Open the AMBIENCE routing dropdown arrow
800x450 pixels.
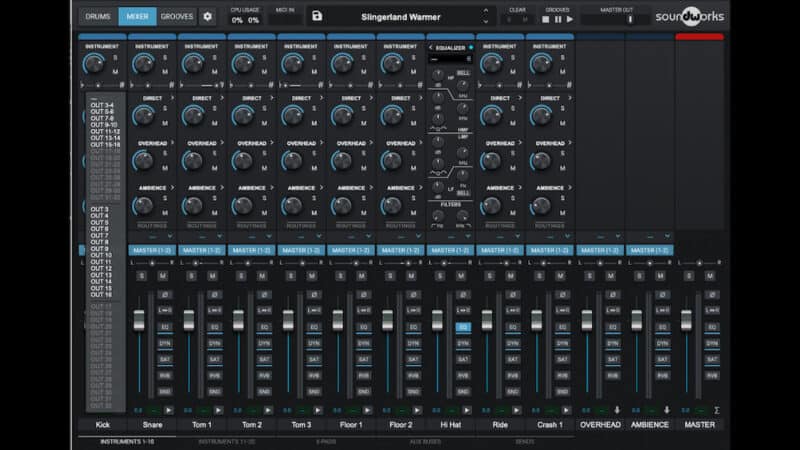[x=667, y=236]
